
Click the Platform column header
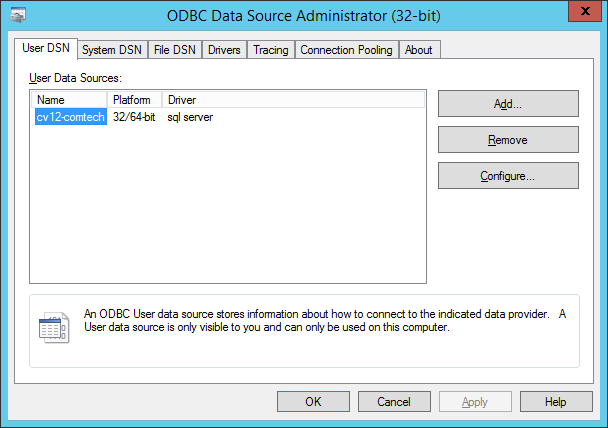[x=134, y=100]
